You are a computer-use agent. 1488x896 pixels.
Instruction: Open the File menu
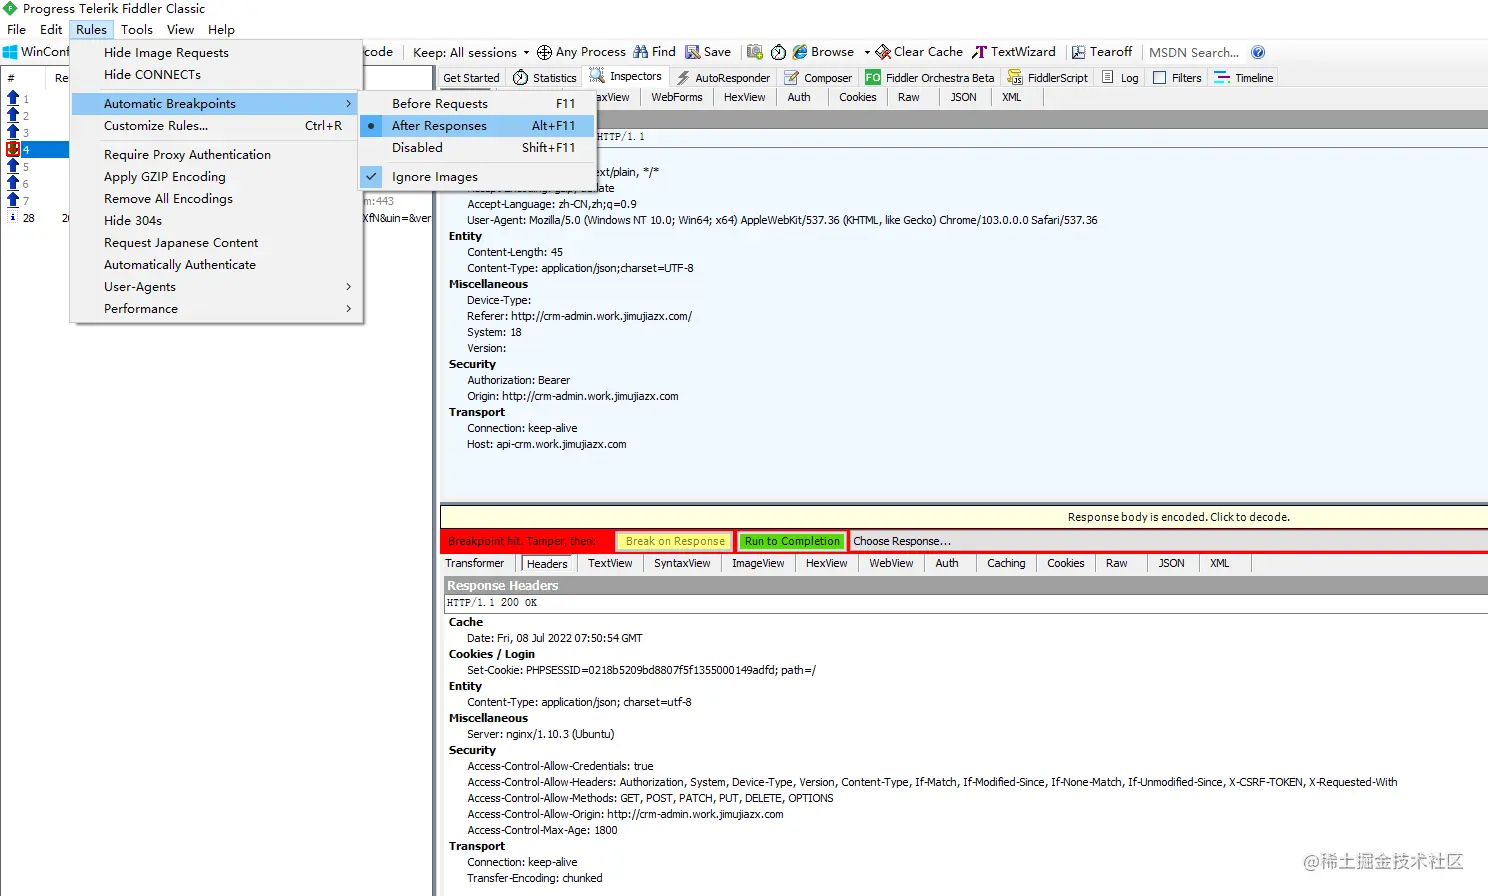[x=17, y=30]
